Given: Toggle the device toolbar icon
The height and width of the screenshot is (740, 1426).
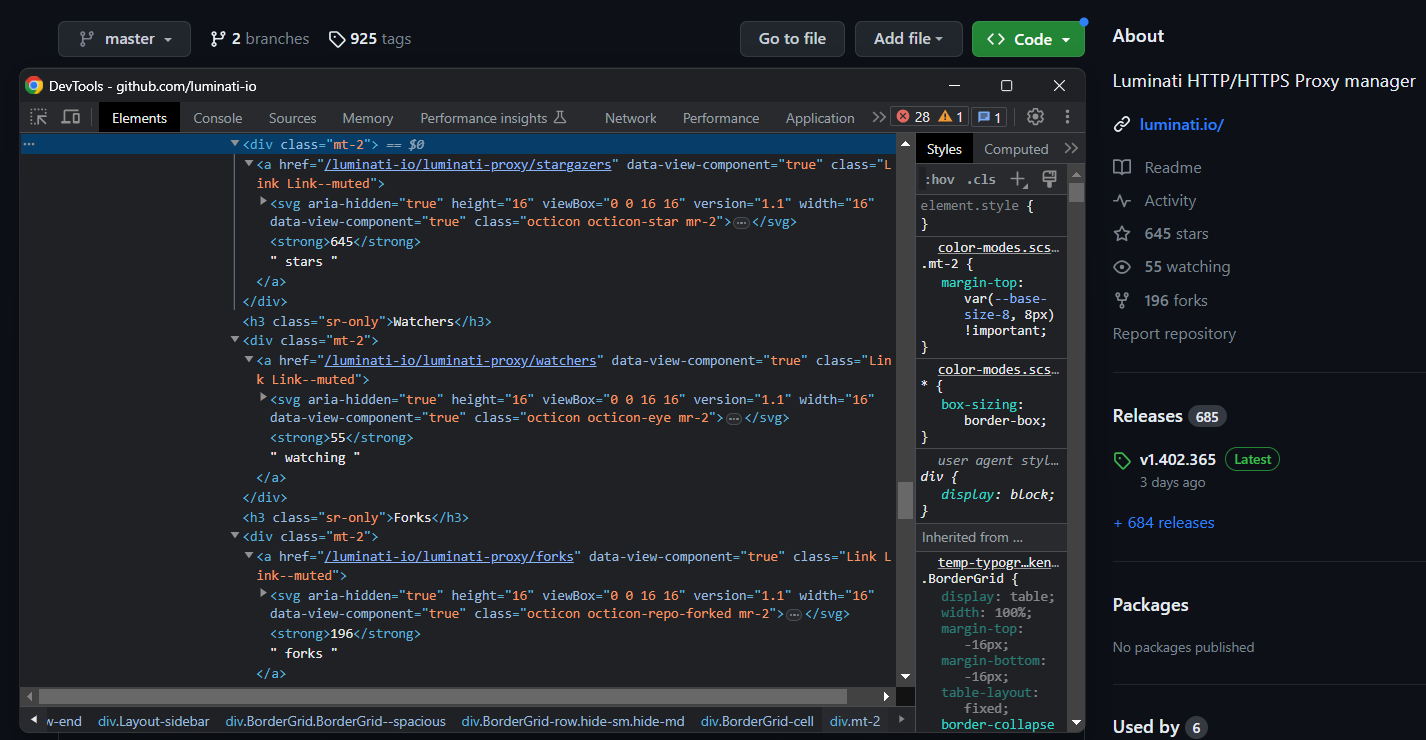Looking at the screenshot, I should coord(71,117).
